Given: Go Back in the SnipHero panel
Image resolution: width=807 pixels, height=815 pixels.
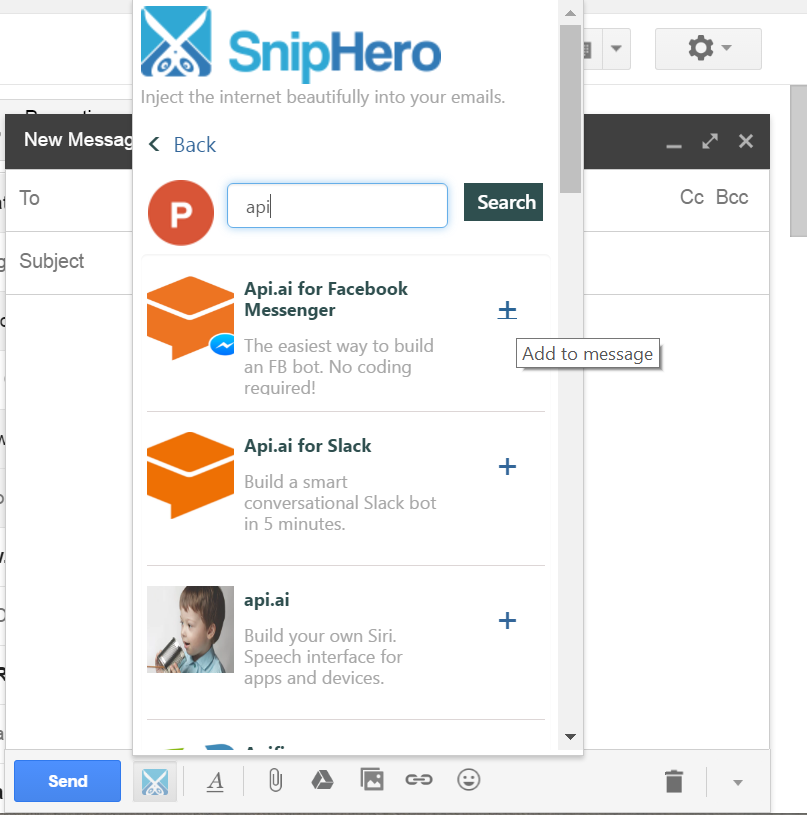Looking at the screenshot, I should click(182, 145).
